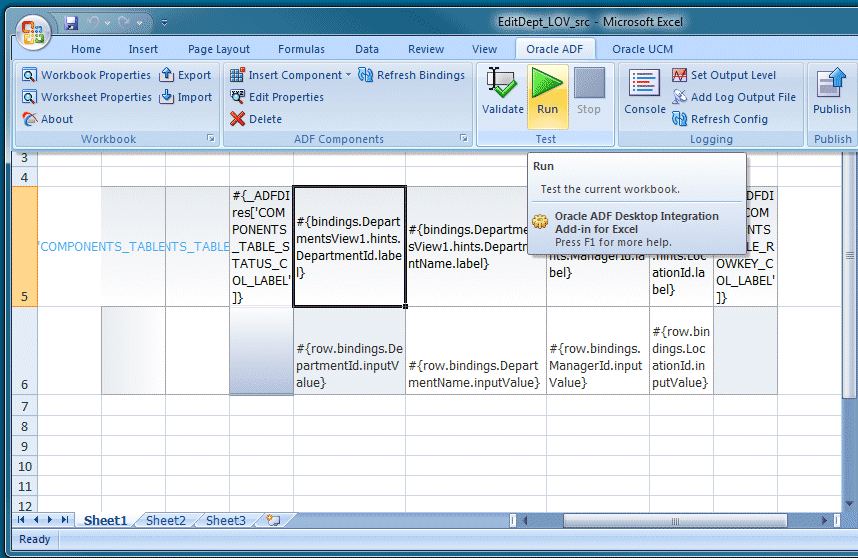
Task: Switch to Sheet3 tab
Action: [x=226, y=520]
